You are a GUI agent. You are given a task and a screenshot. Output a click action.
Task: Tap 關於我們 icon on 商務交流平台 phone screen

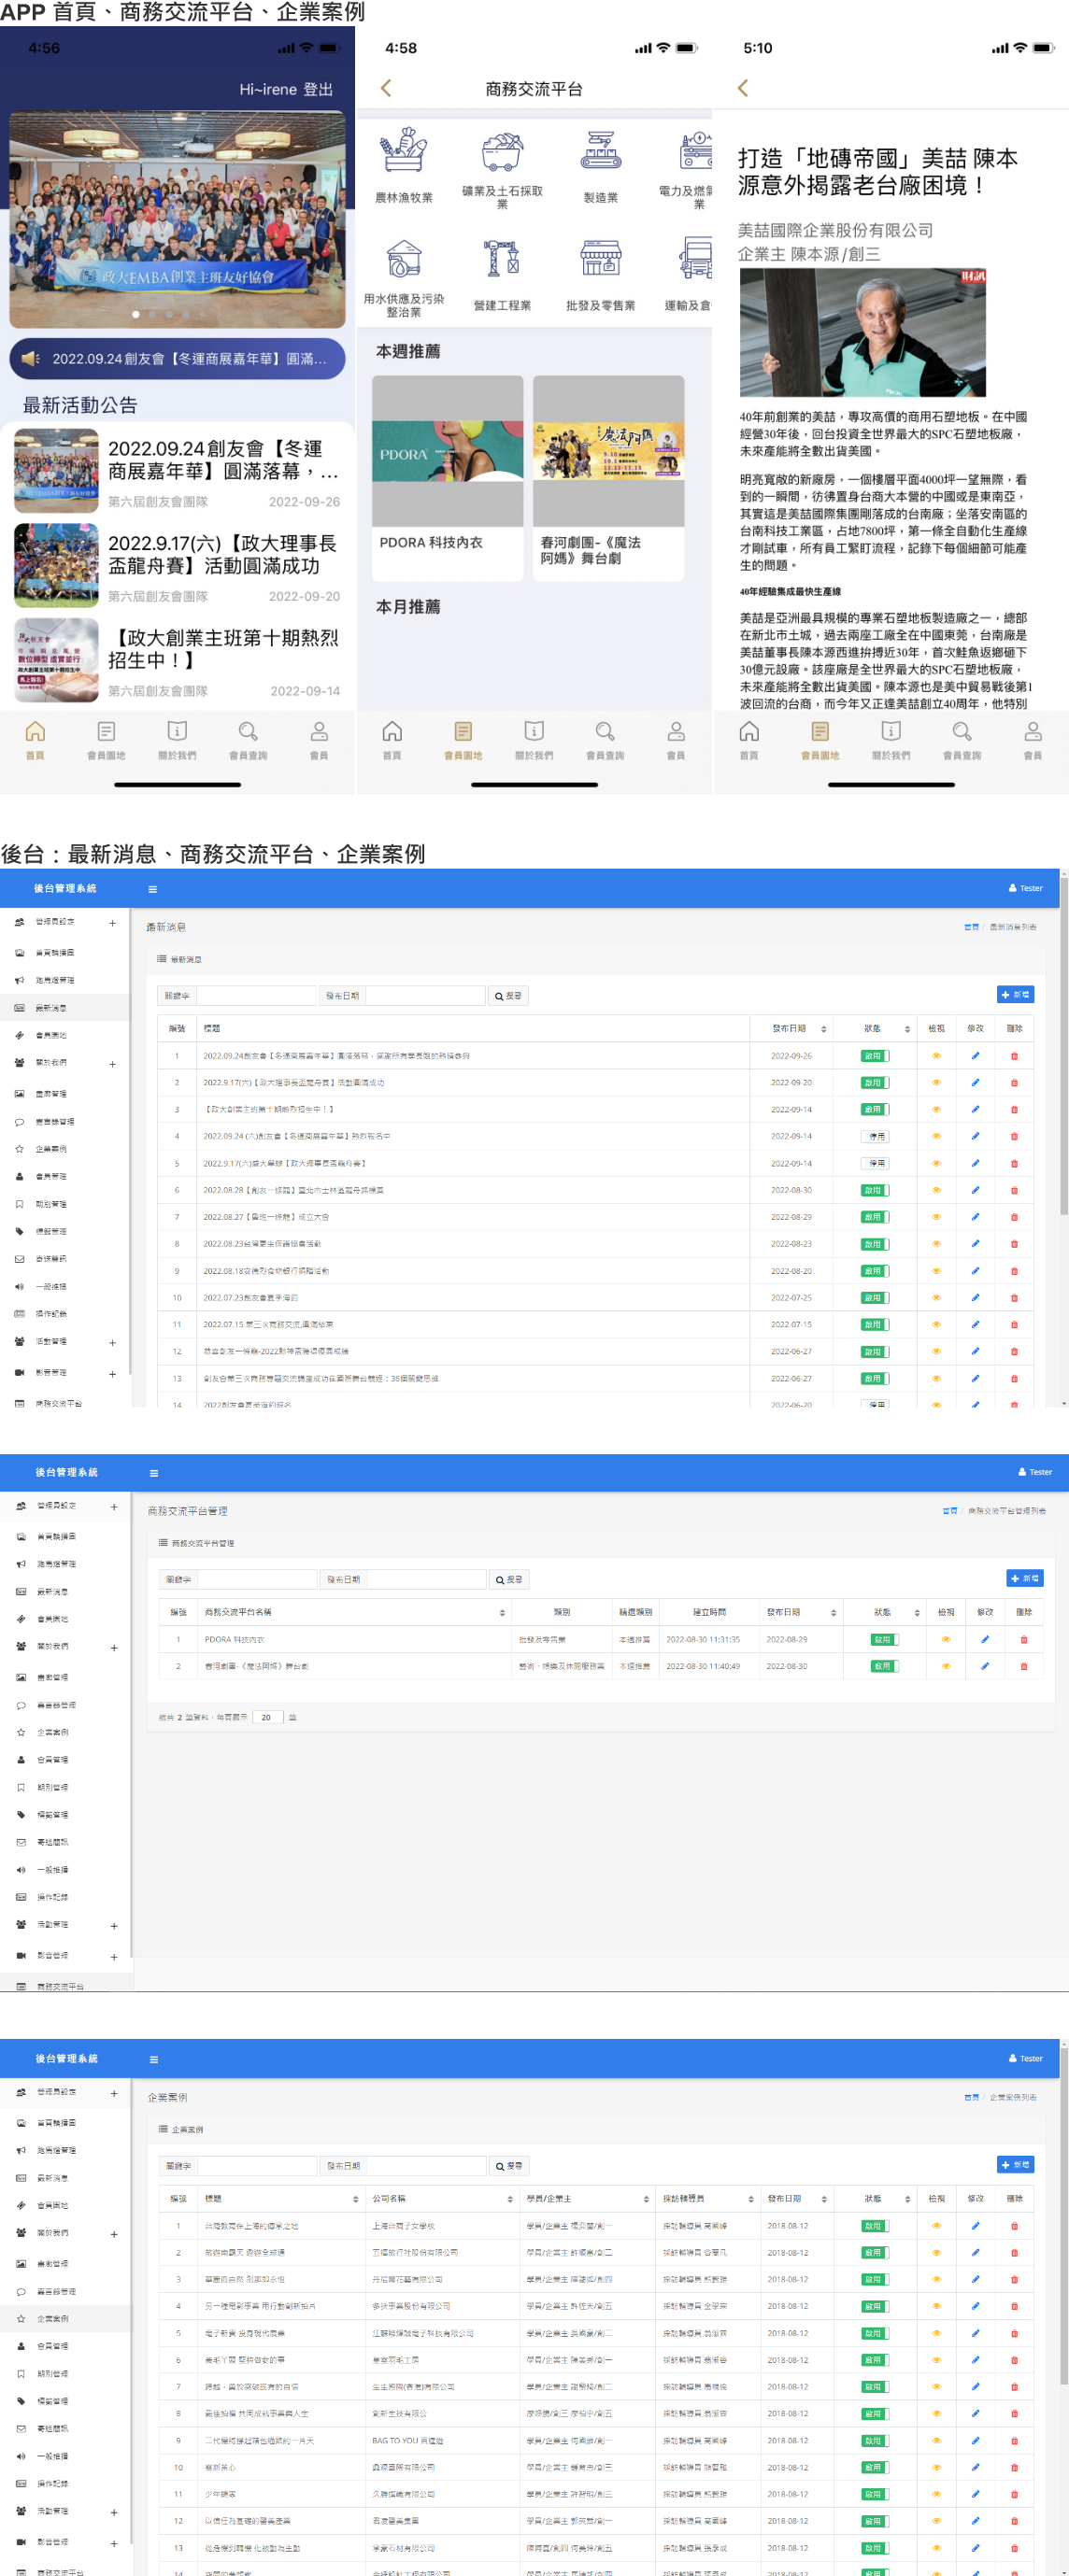pos(534,731)
